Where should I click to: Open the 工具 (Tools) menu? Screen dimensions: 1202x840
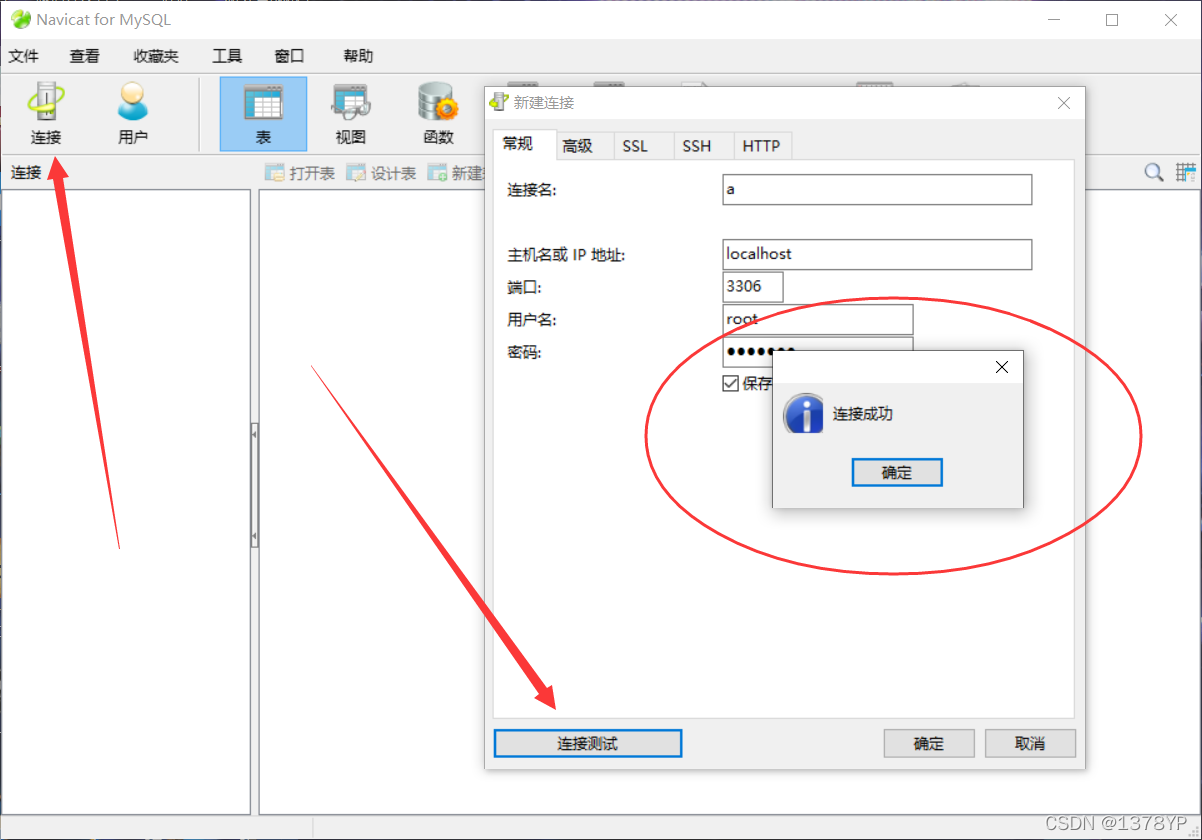point(227,56)
